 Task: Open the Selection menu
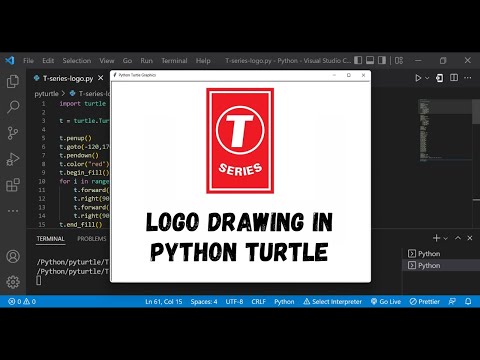click(x=77, y=61)
